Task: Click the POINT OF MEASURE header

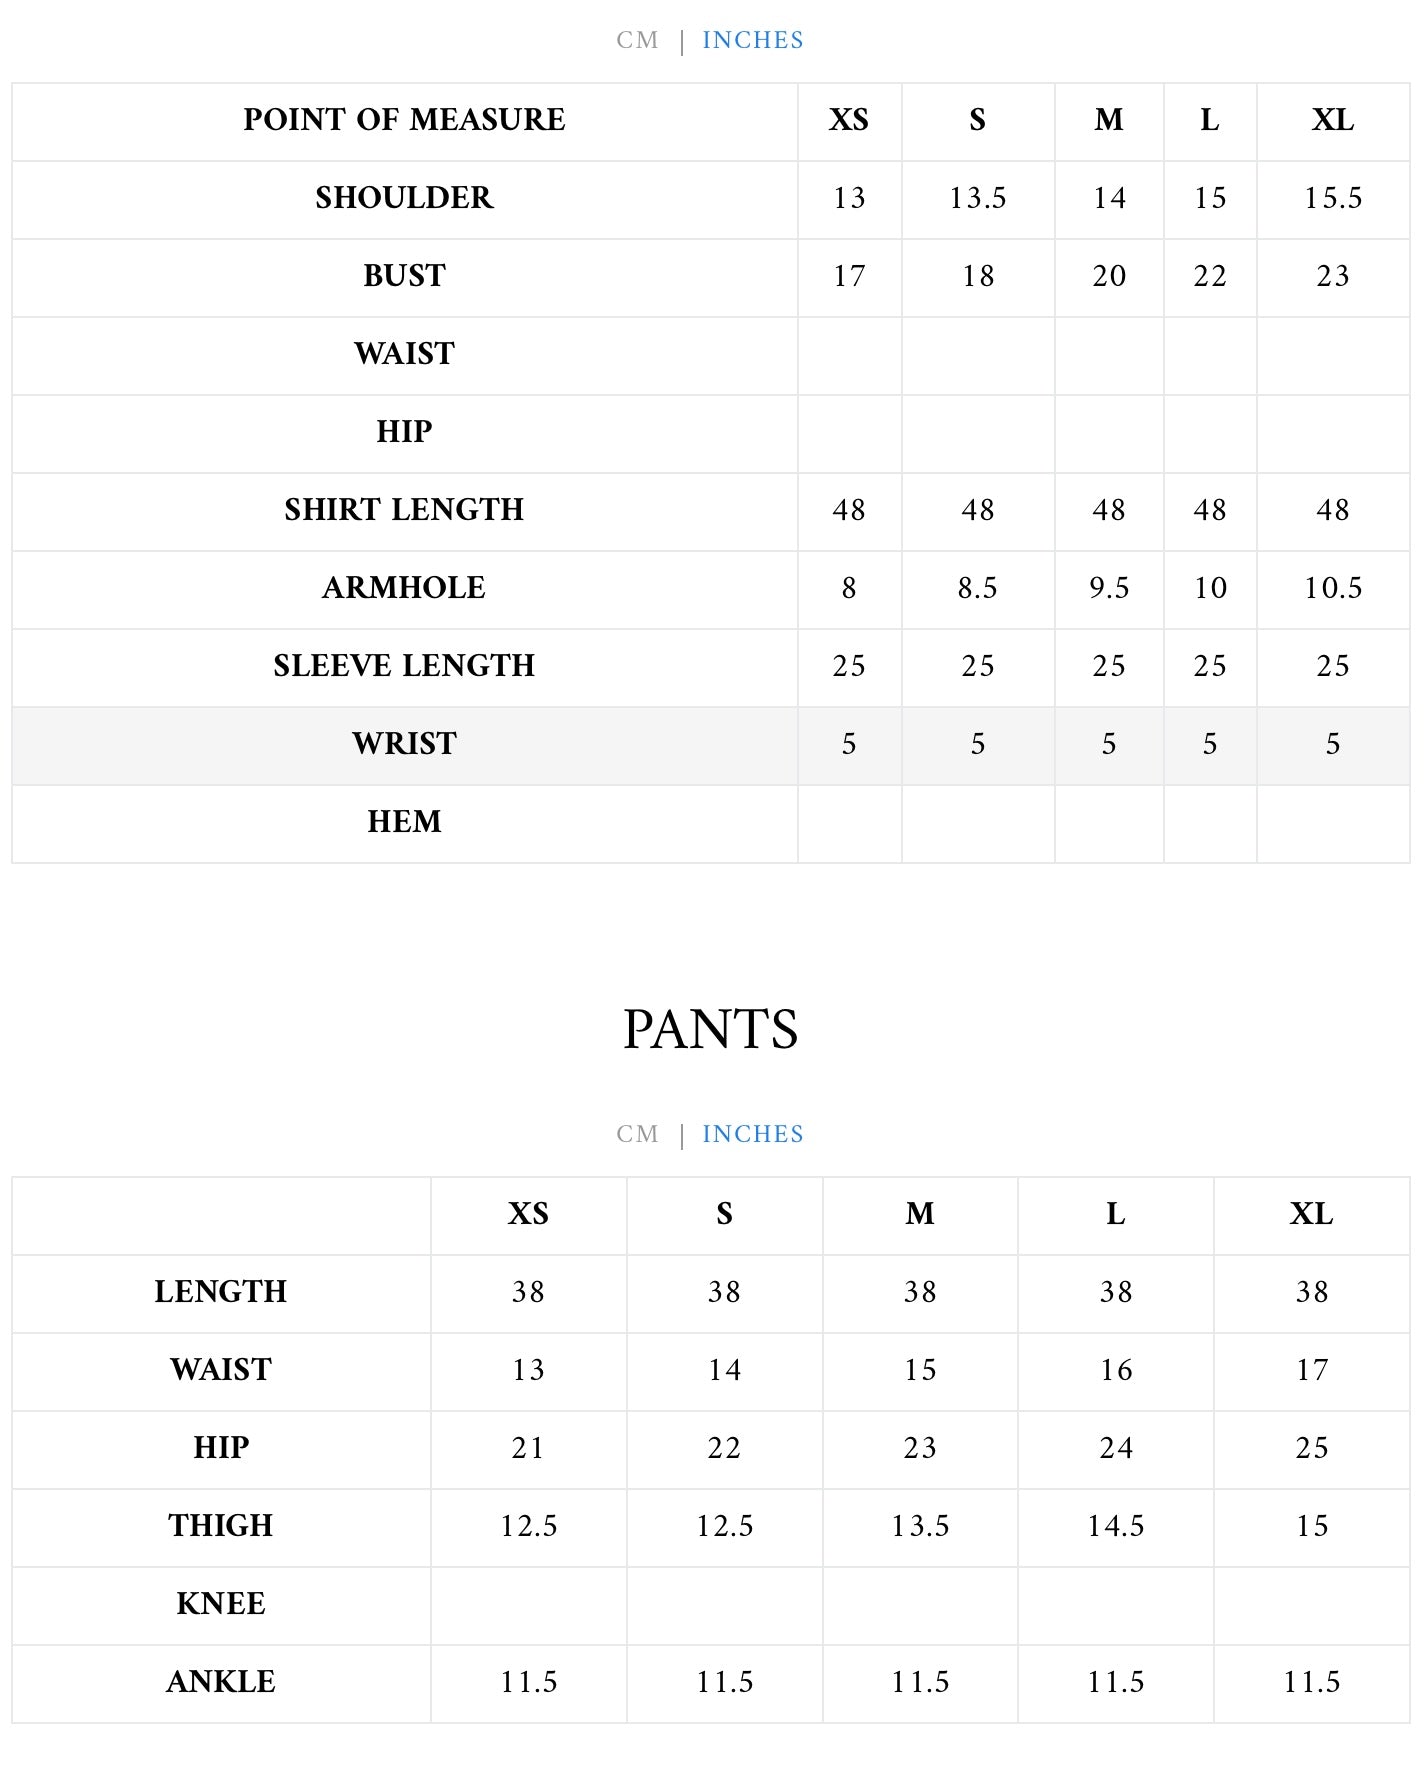Action: click(x=404, y=120)
